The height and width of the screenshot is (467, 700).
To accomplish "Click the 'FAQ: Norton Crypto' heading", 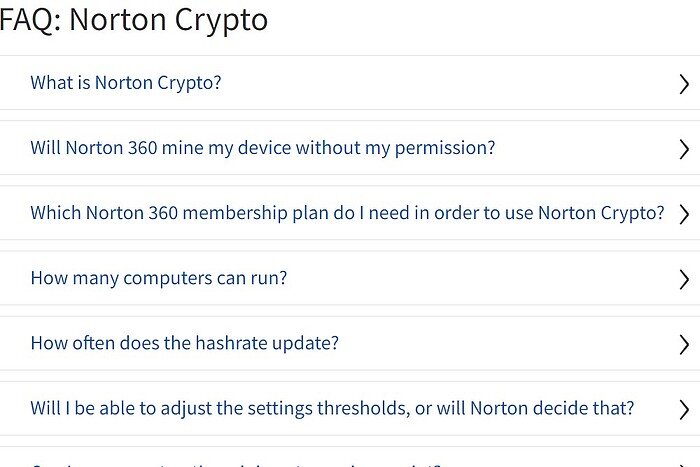I will coord(134,20).
